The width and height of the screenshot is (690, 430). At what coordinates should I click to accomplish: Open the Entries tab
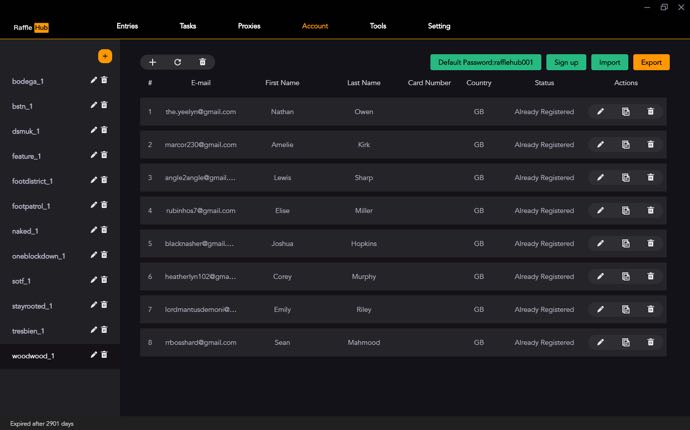(127, 26)
